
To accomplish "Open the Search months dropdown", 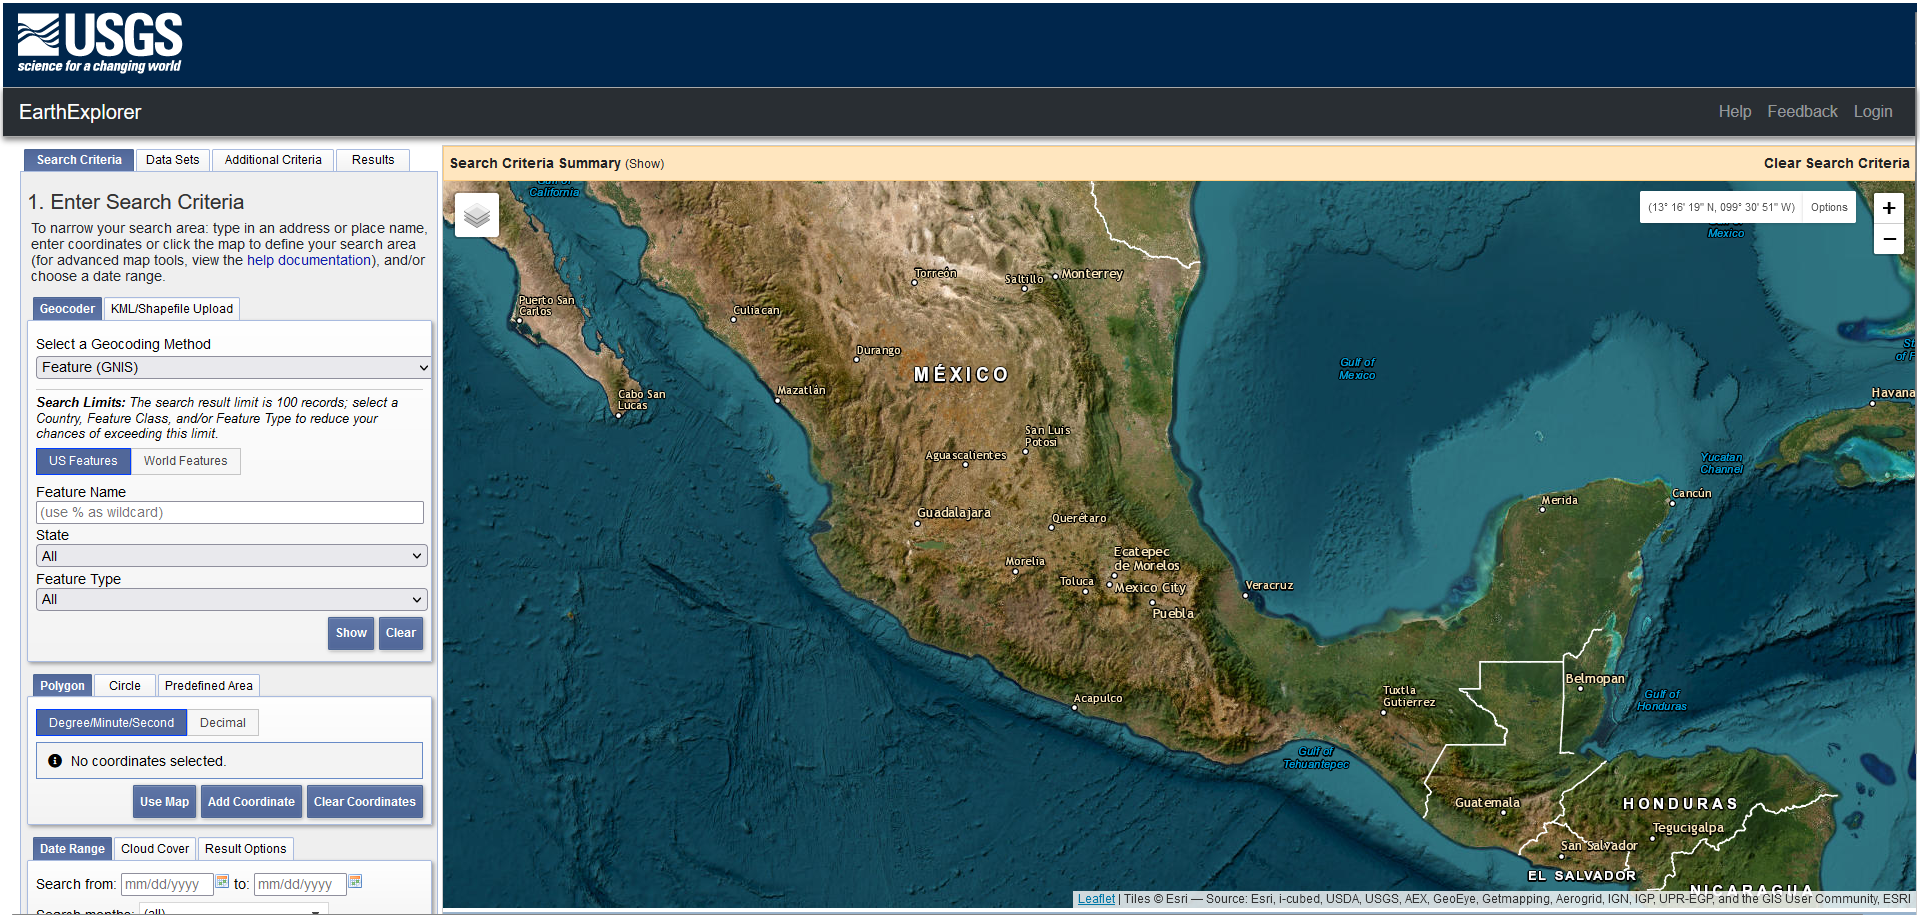I will tap(233, 910).
